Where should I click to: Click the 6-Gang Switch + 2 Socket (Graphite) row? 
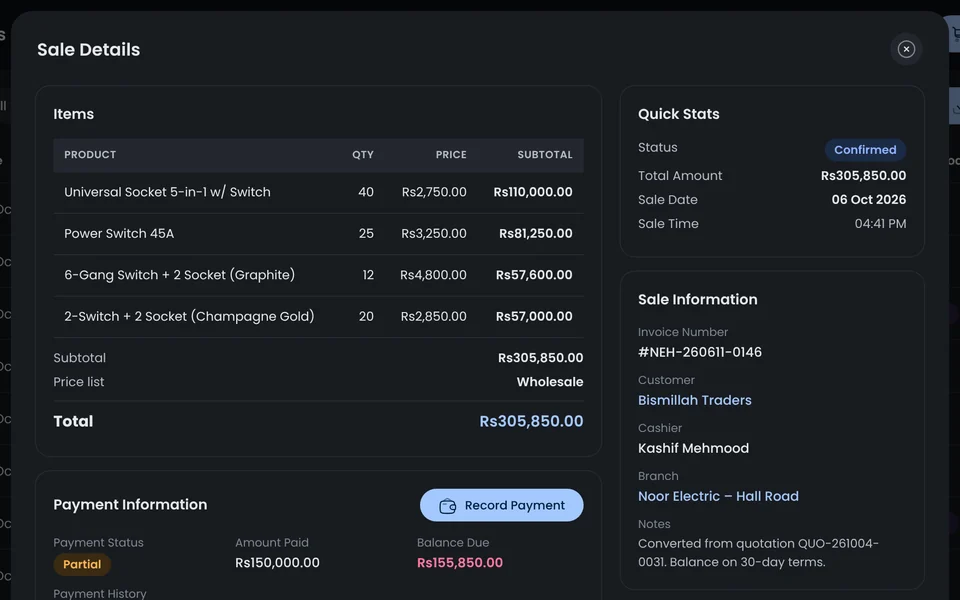[x=318, y=276]
